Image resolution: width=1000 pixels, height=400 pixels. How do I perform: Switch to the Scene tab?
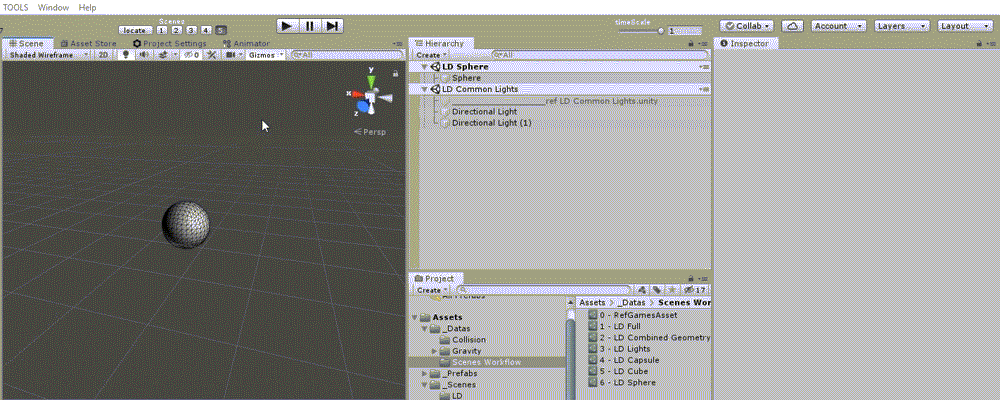click(x=26, y=43)
